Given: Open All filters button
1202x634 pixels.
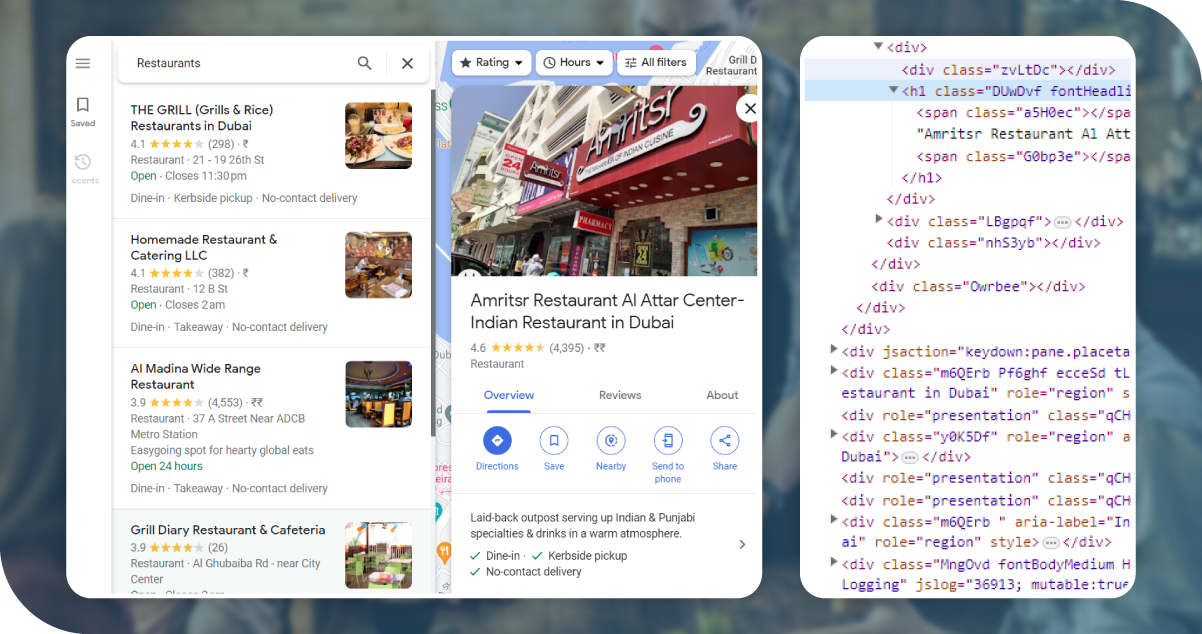Looking at the screenshot, I should pos(656,62).
